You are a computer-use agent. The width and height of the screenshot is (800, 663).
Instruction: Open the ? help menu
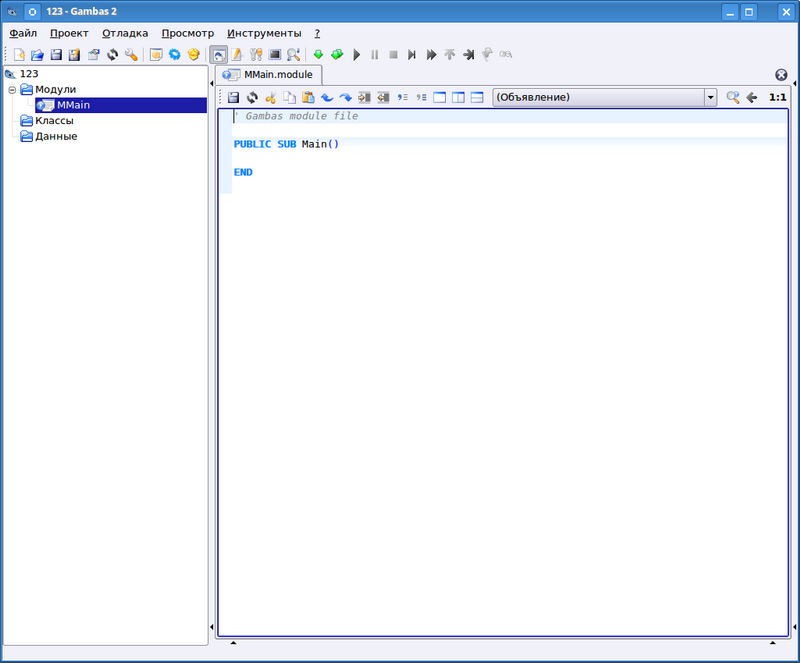[x=317, y=33]
